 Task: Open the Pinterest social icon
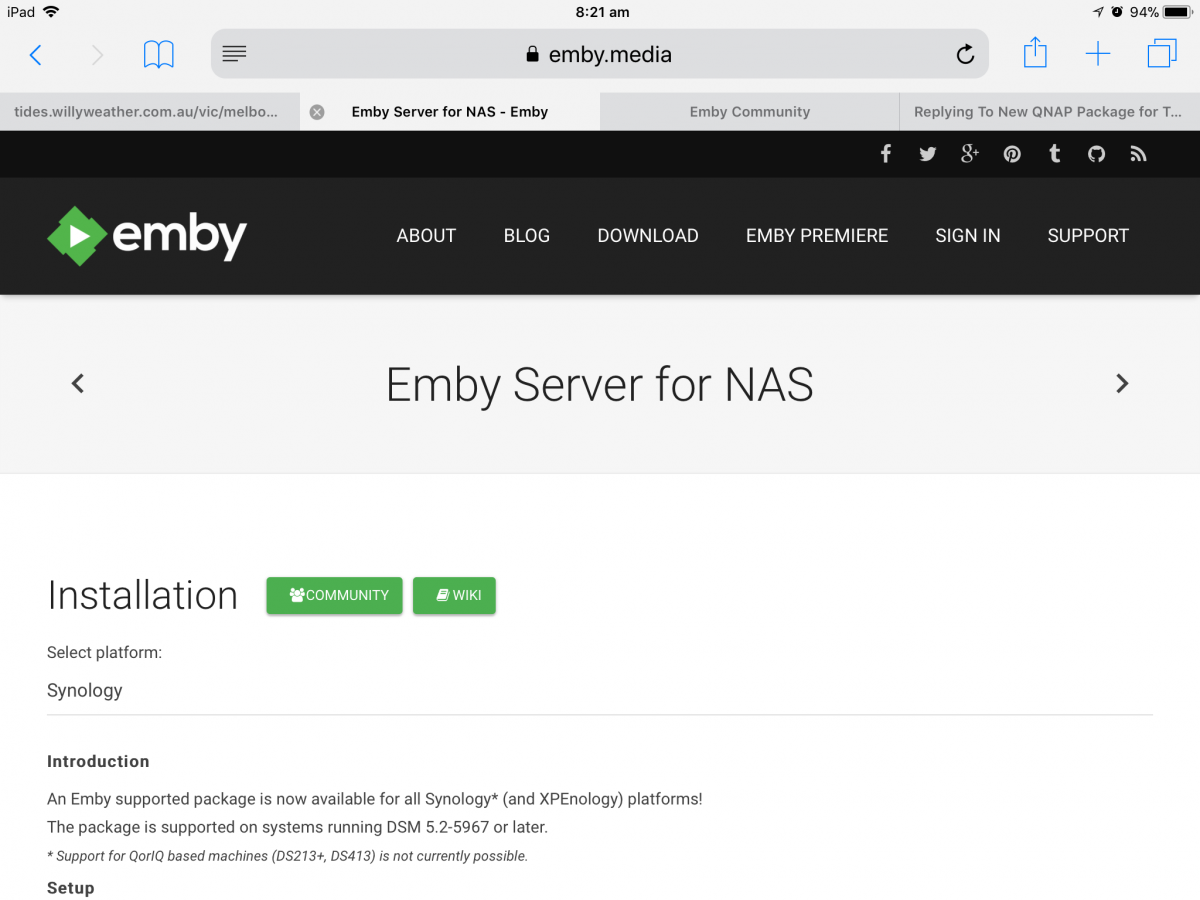(x=1013, y=154)
